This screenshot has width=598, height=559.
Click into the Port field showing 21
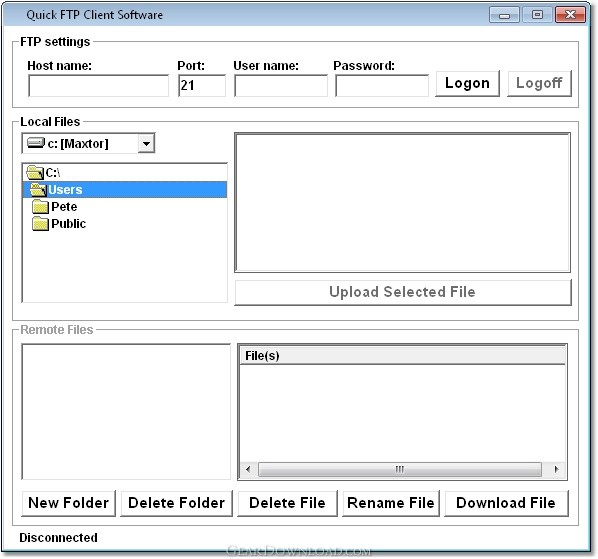(x=202, y=85)
